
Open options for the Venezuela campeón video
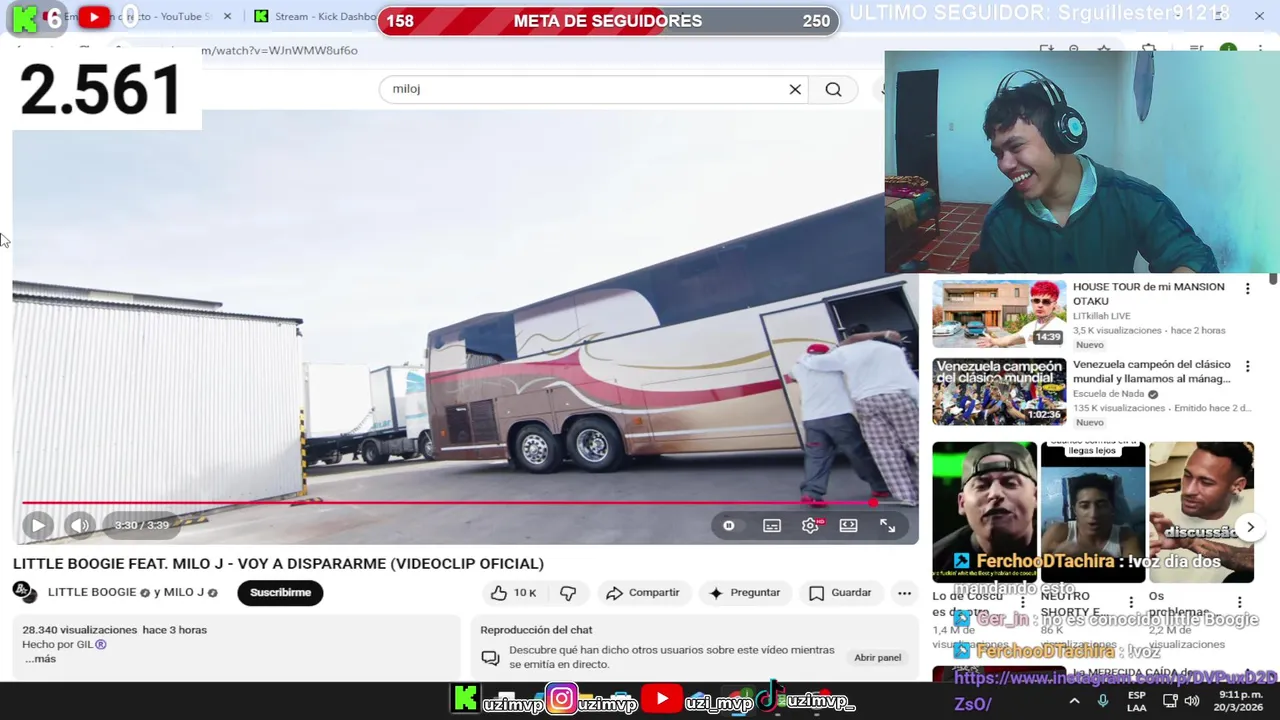(1247, 367)
